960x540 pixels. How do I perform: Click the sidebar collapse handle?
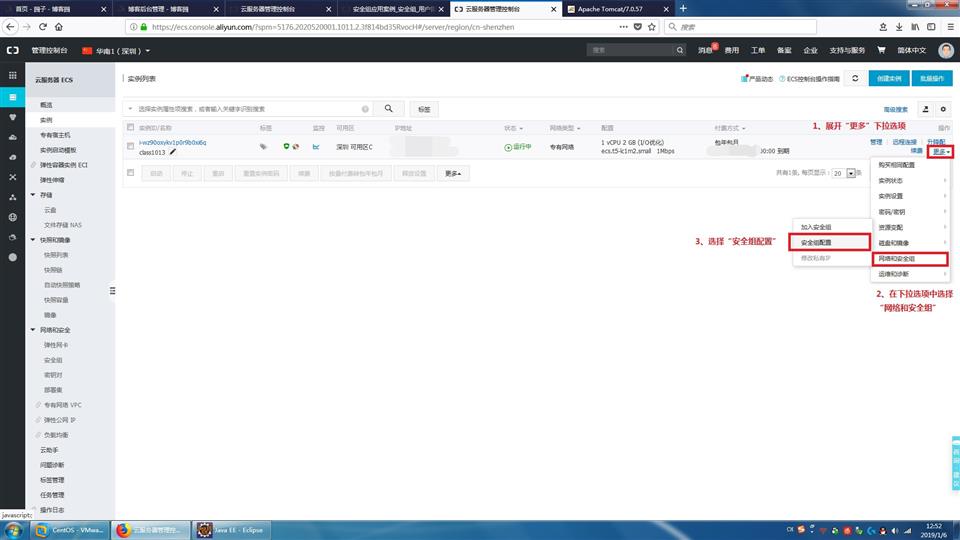[x=113, y=290]
